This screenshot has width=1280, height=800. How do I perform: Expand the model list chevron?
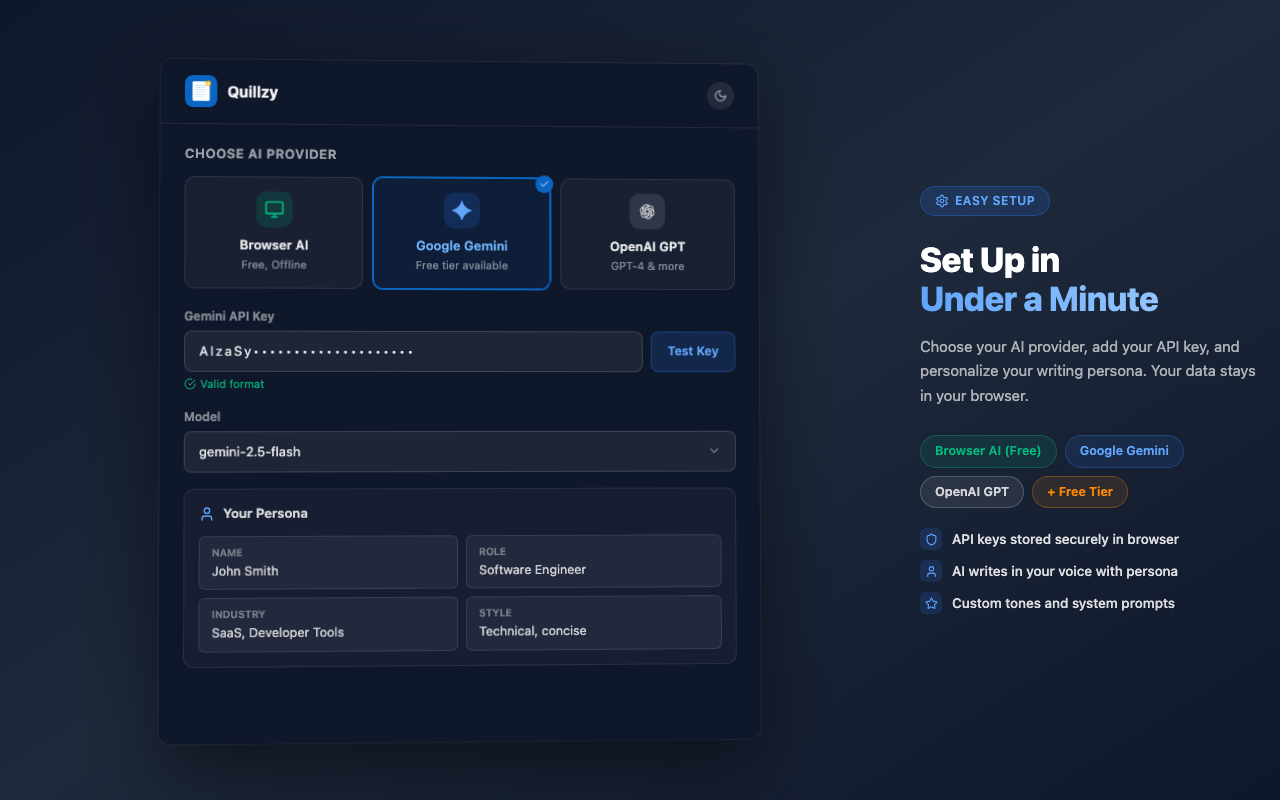point(715,451)
